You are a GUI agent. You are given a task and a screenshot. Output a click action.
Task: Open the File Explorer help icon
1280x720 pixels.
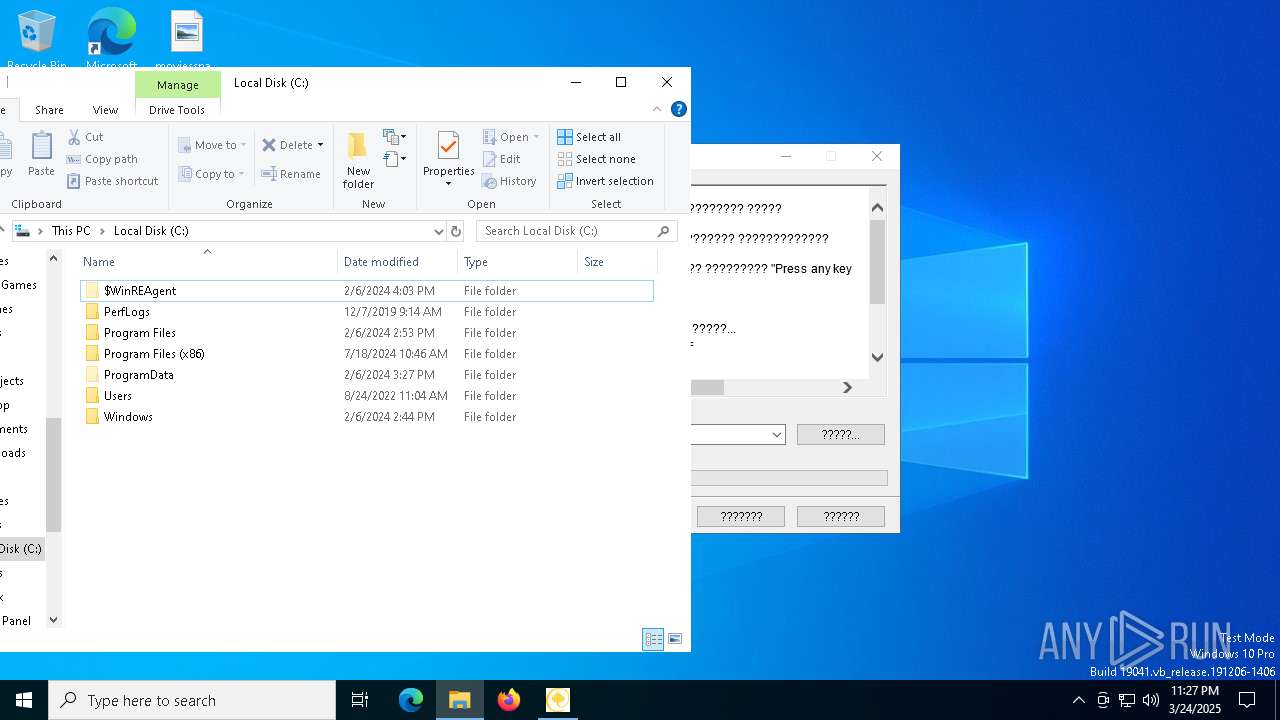tap(679, 109)
